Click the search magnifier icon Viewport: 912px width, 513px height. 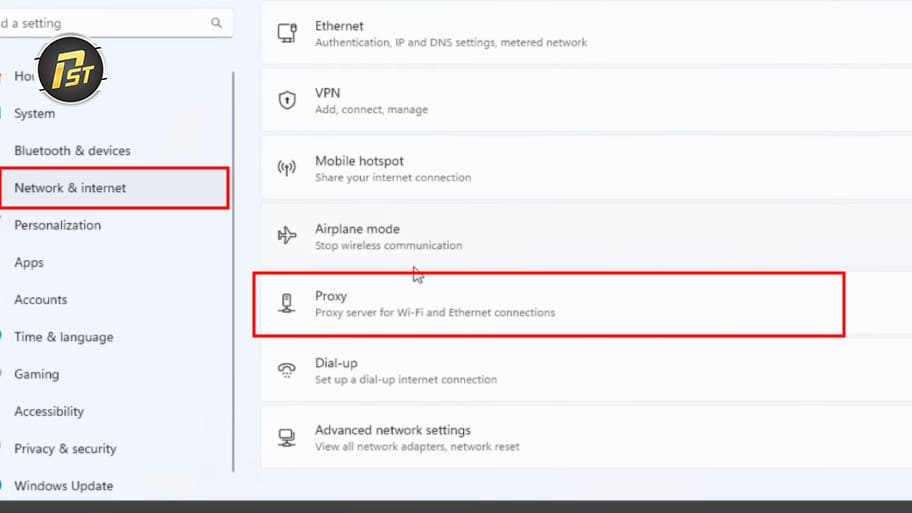click(x=216, y=23)
